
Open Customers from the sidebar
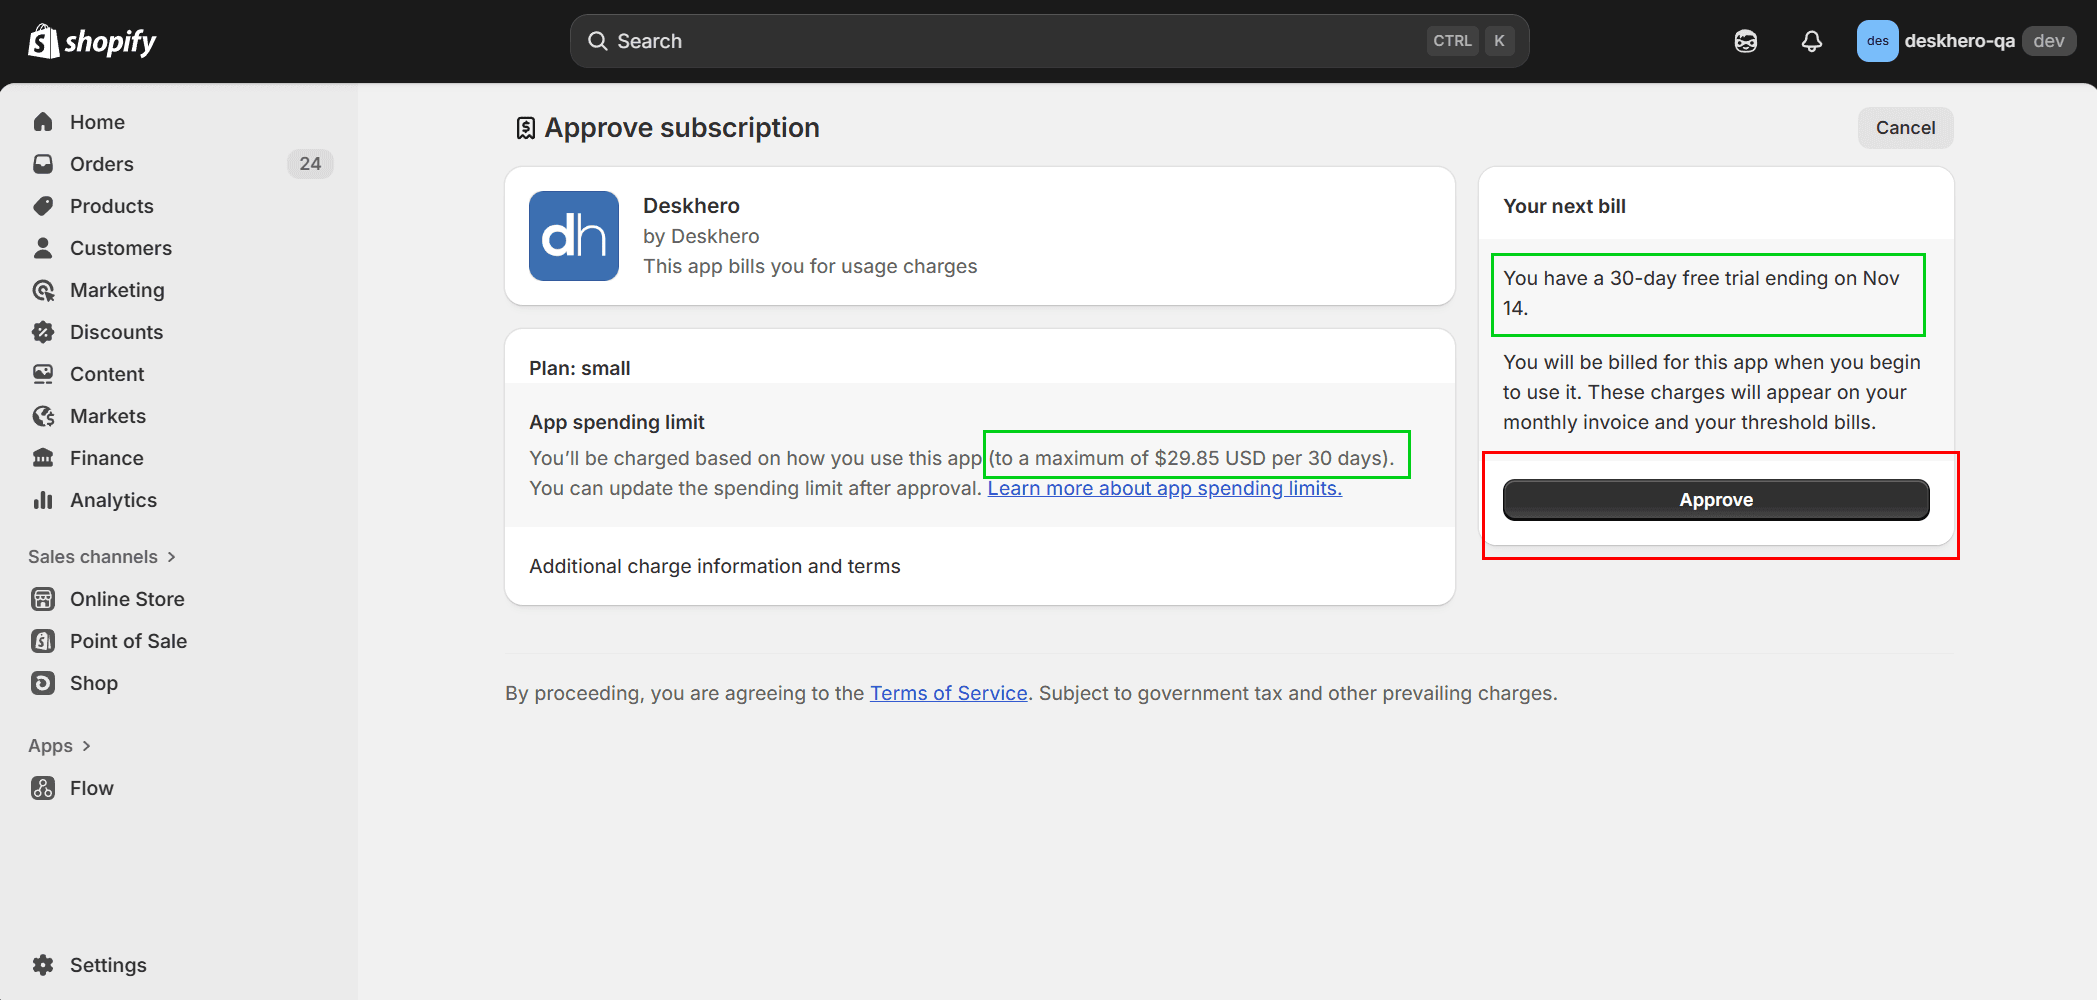pyautogui.click(x=120, y=248)
